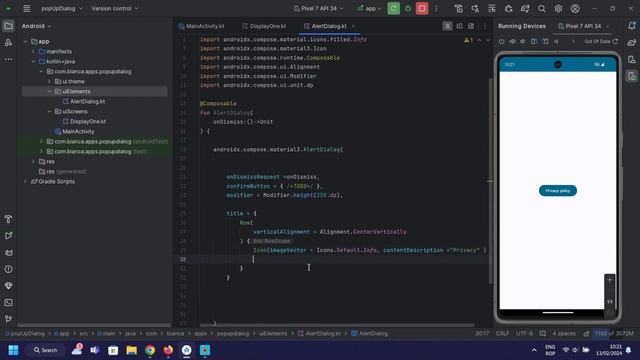Image resolution: width=640 pixels, height=360 pixels.
Task: Open Device Manager in right sidebar
Action: pos(632,59)
